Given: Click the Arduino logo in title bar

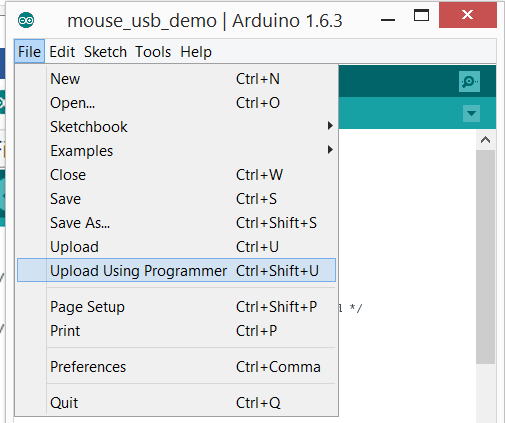Looking at the screenshot, I should point(26,20).
